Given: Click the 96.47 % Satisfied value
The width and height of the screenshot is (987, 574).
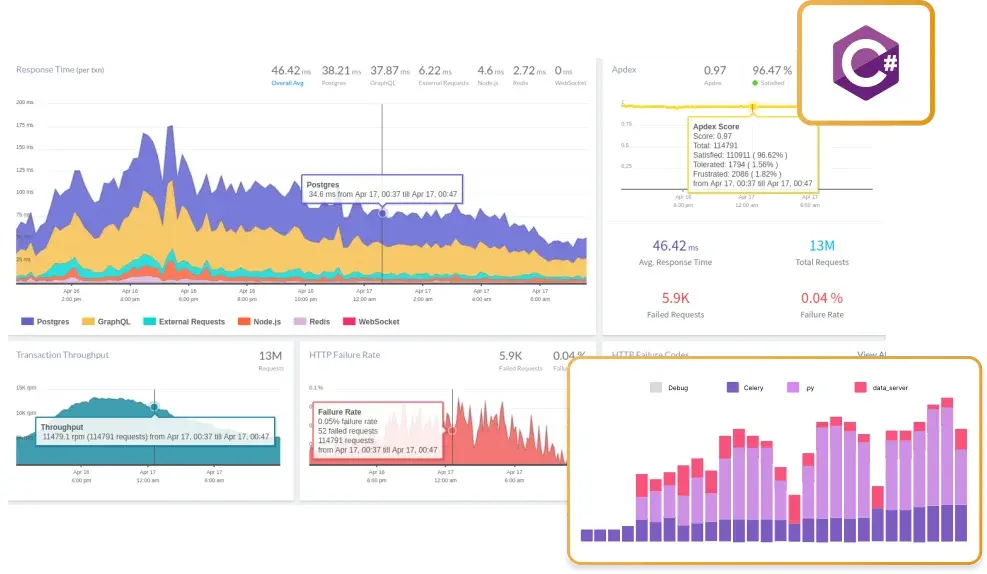Looking at the screenshot, I should point(772,70).
